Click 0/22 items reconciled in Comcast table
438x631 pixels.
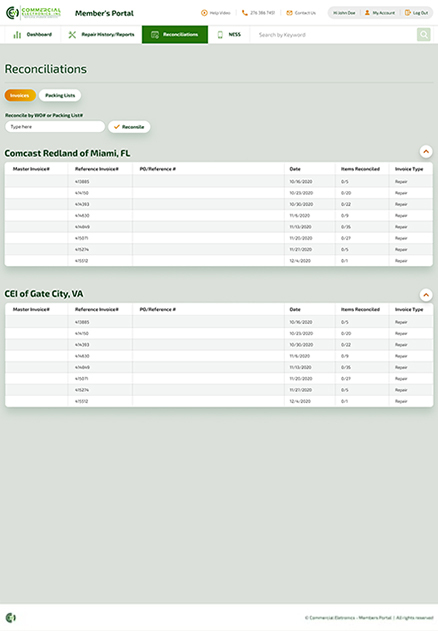[x=346, y=204]
